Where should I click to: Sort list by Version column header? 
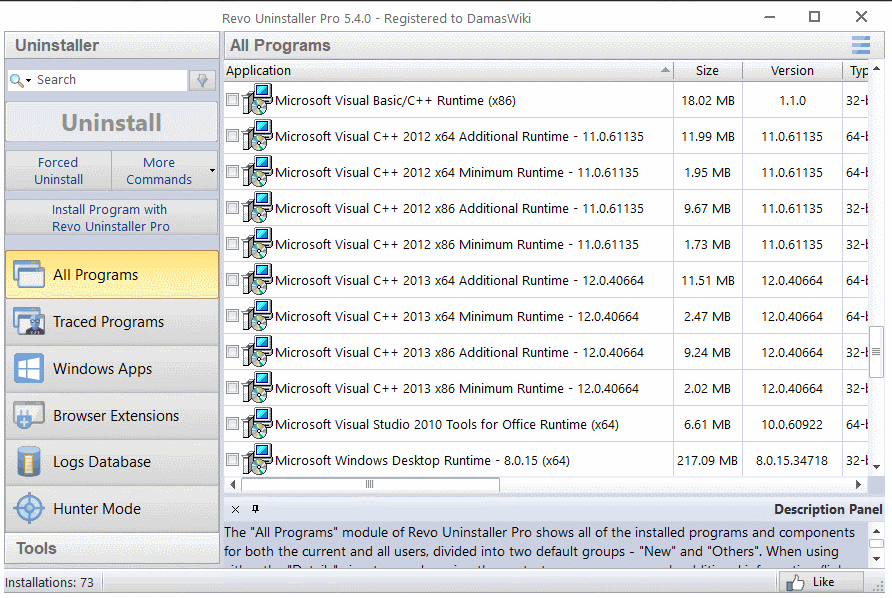point(792,71)
